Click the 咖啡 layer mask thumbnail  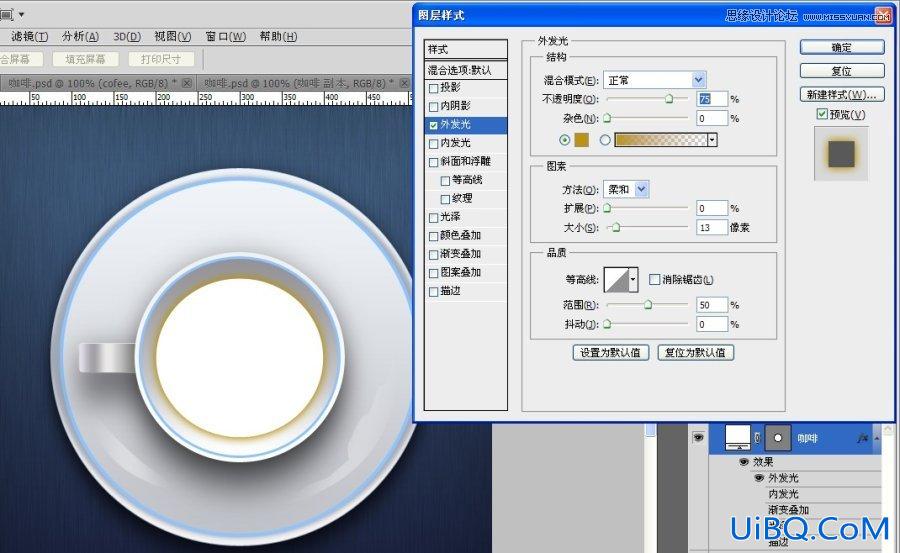(778, 438)
